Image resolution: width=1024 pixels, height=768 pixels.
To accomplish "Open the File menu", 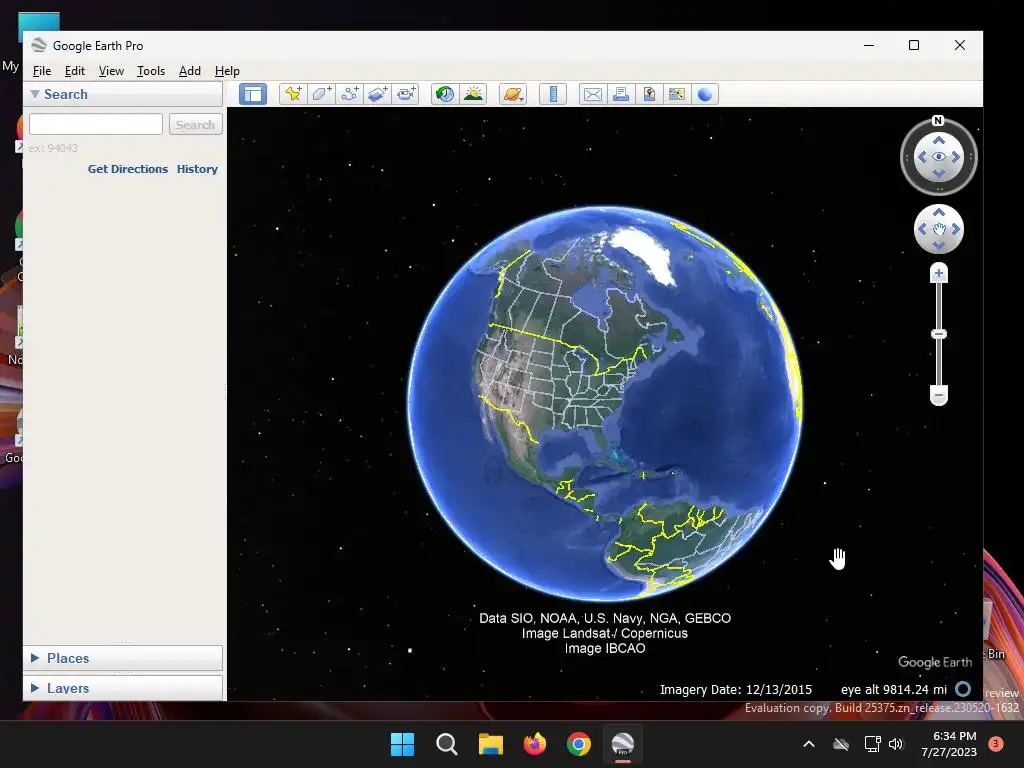I will click(42, 71).
